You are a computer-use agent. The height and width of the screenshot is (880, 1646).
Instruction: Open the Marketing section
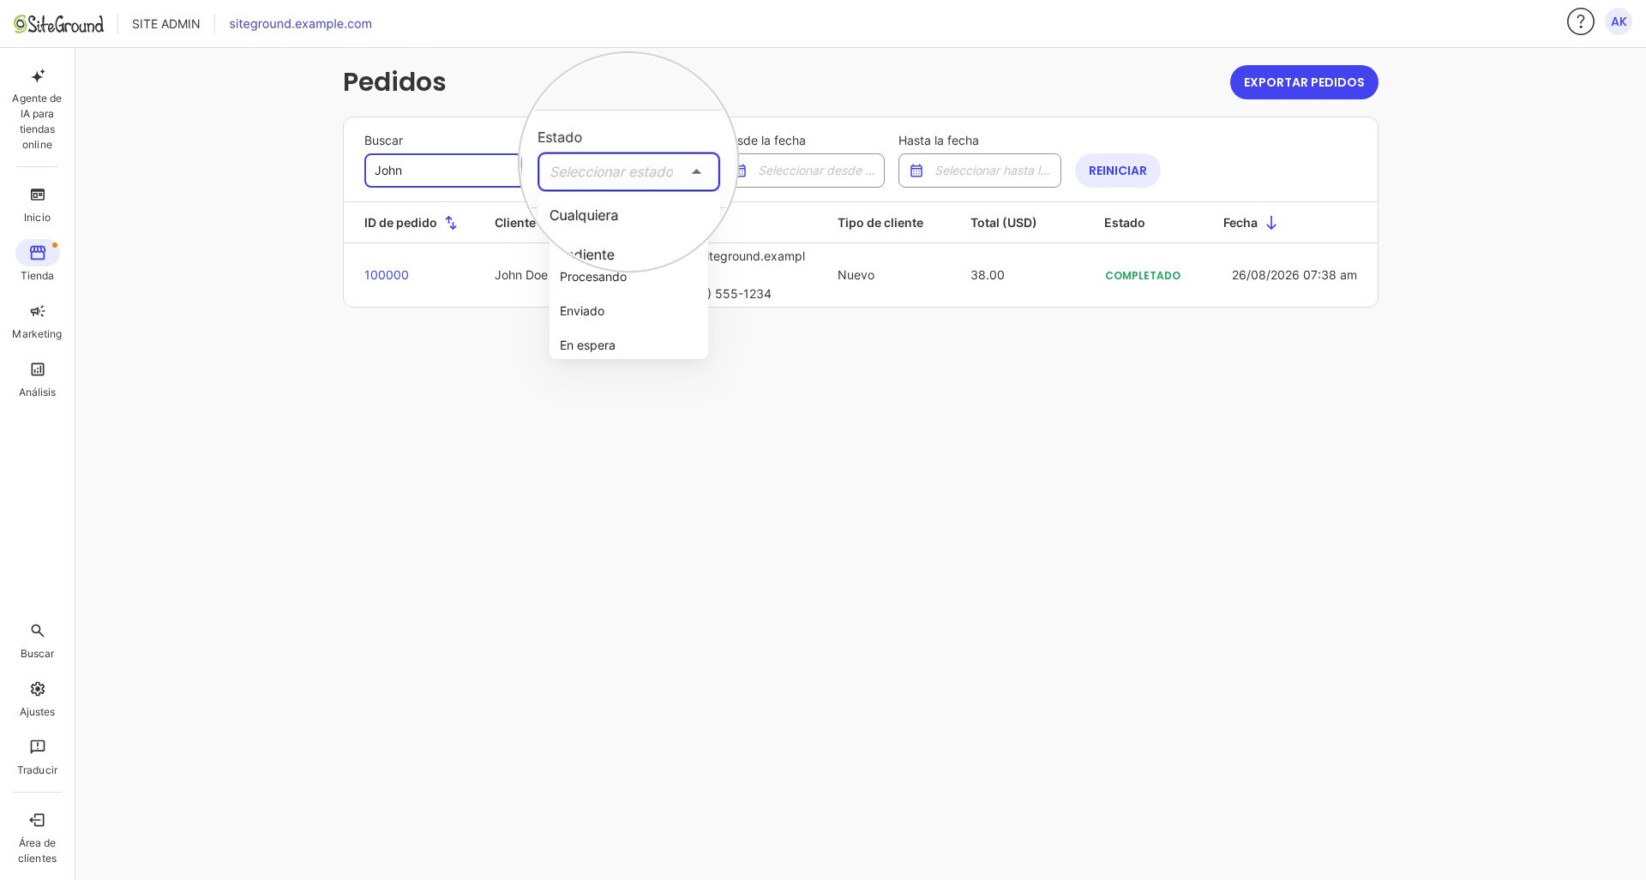(37, 321)
